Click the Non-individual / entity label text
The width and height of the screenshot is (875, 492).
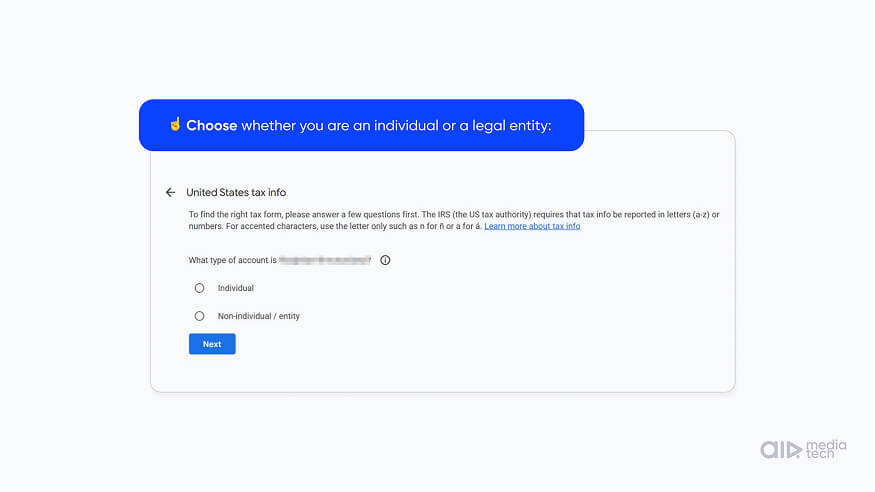(258, 316)
